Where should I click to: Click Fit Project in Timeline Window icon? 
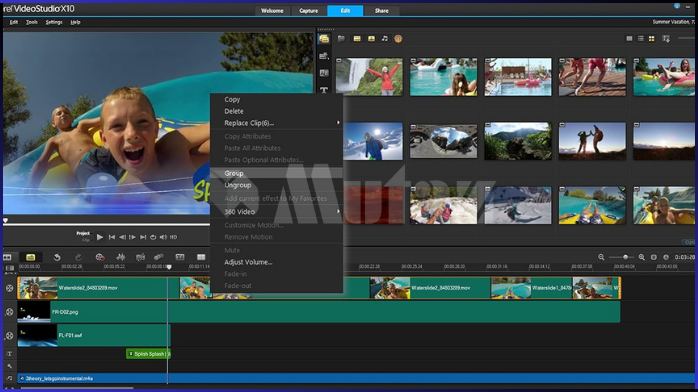point(653,257)
